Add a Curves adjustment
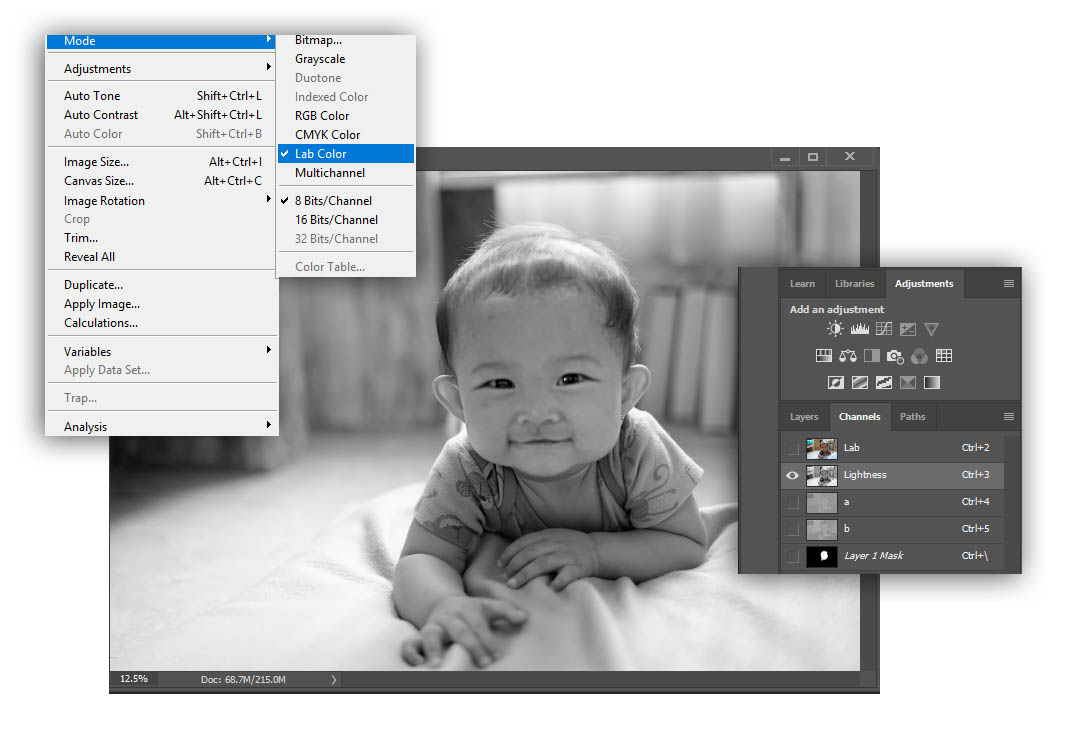 (884, 329)
